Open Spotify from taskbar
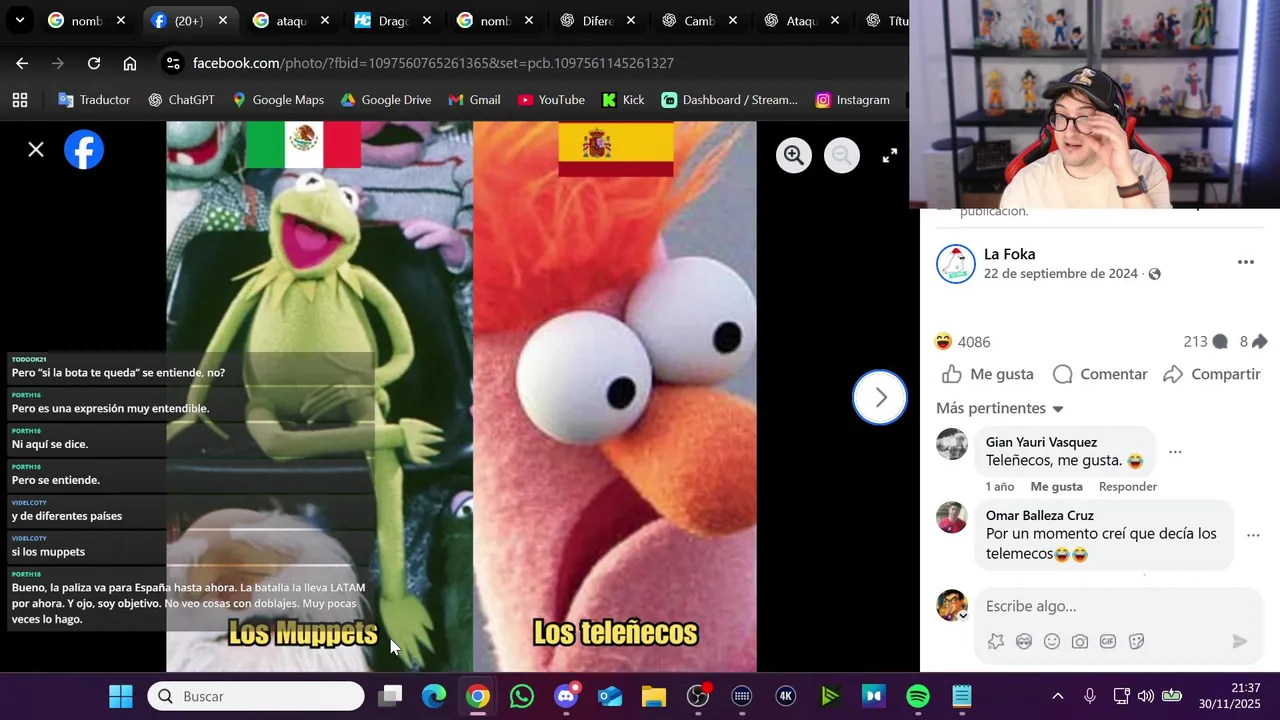This screenshot has height=720, width=1280. 918,696
